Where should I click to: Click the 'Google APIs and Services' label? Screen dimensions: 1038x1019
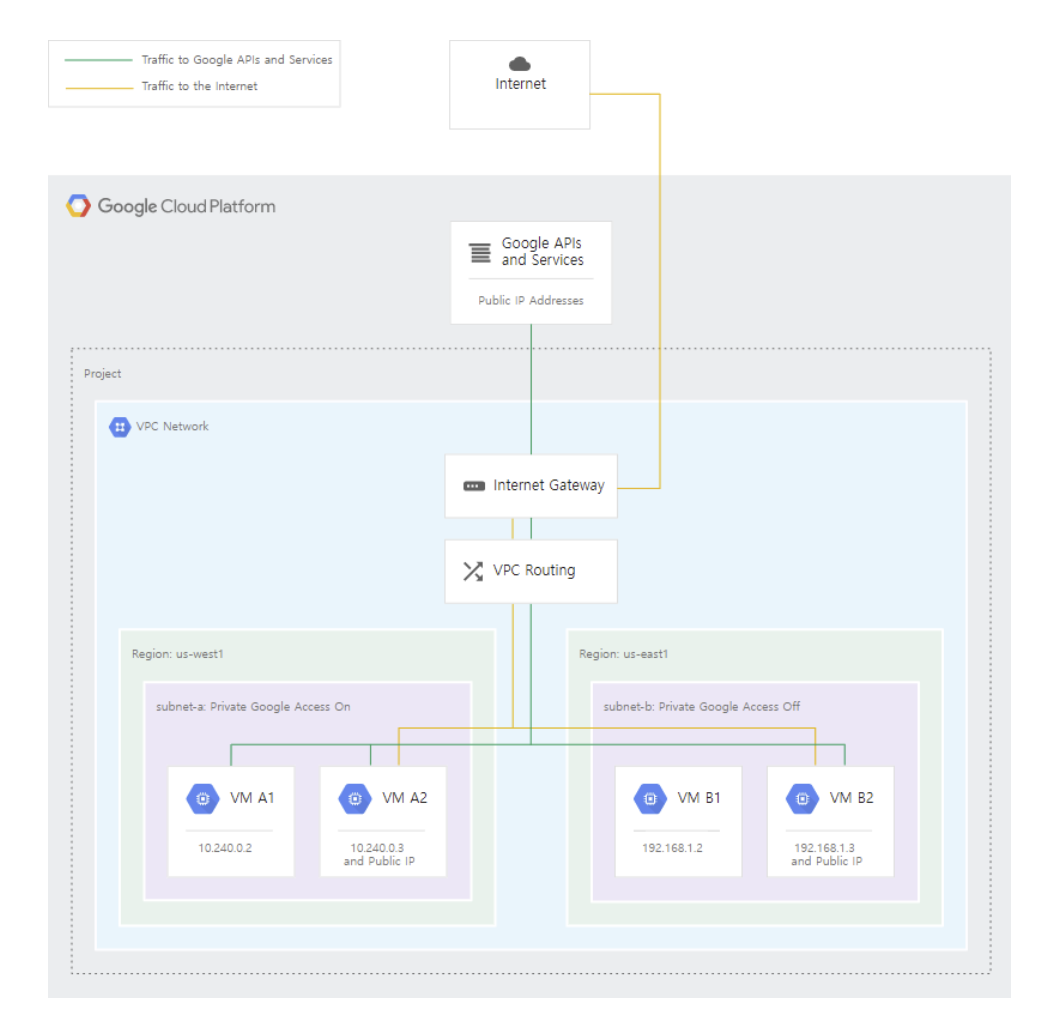pos(542,252)
